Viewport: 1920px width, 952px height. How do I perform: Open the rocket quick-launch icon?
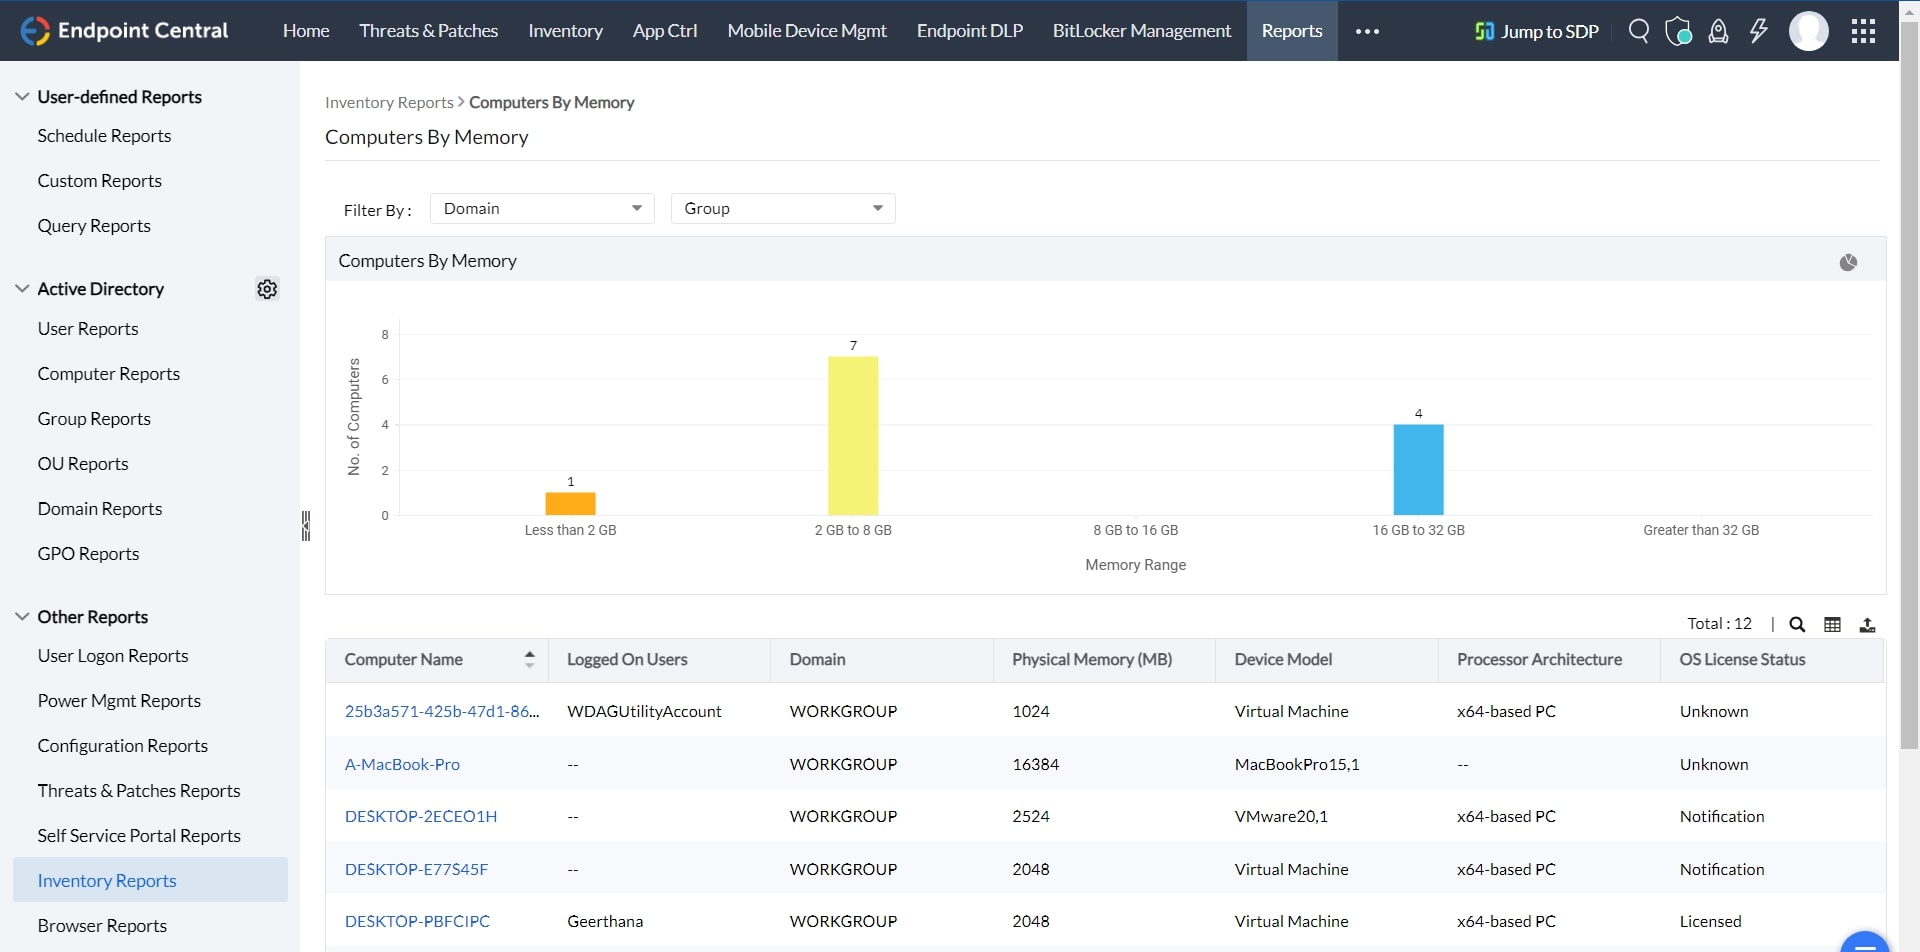[x=1718, y=31]
